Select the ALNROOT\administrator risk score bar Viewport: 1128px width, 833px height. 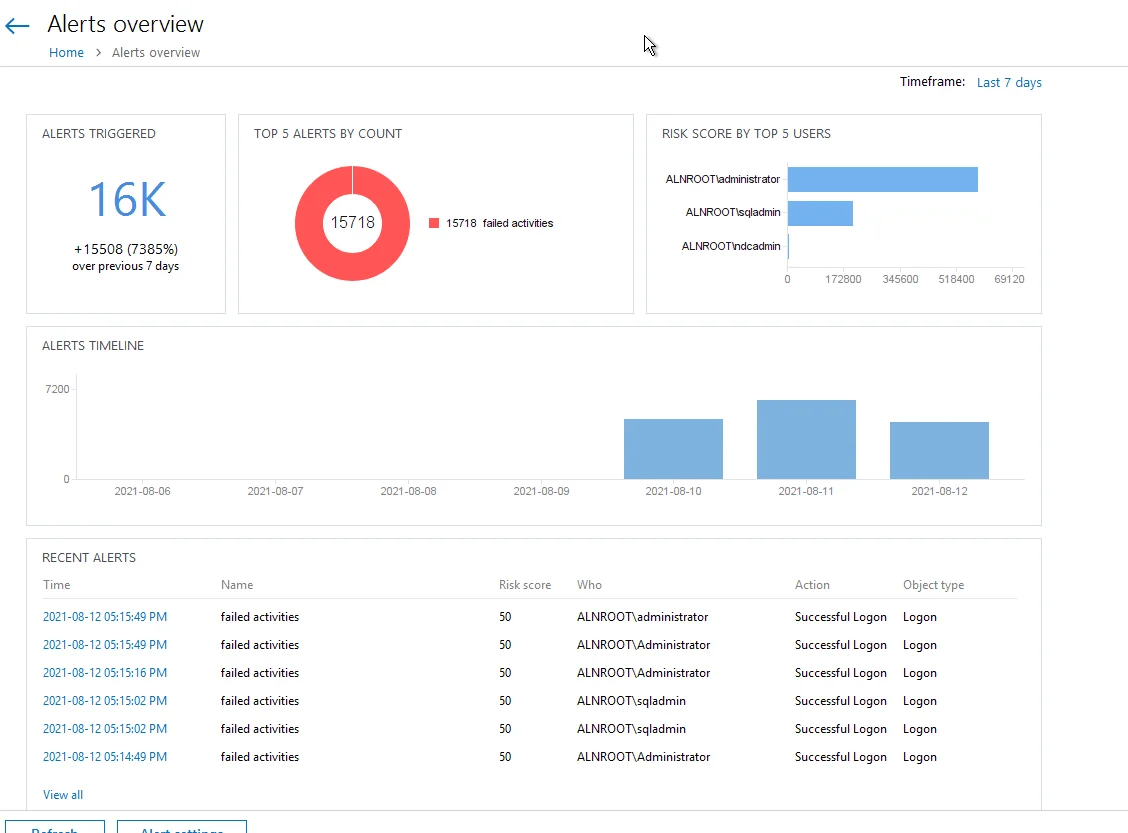click(883, 179)
